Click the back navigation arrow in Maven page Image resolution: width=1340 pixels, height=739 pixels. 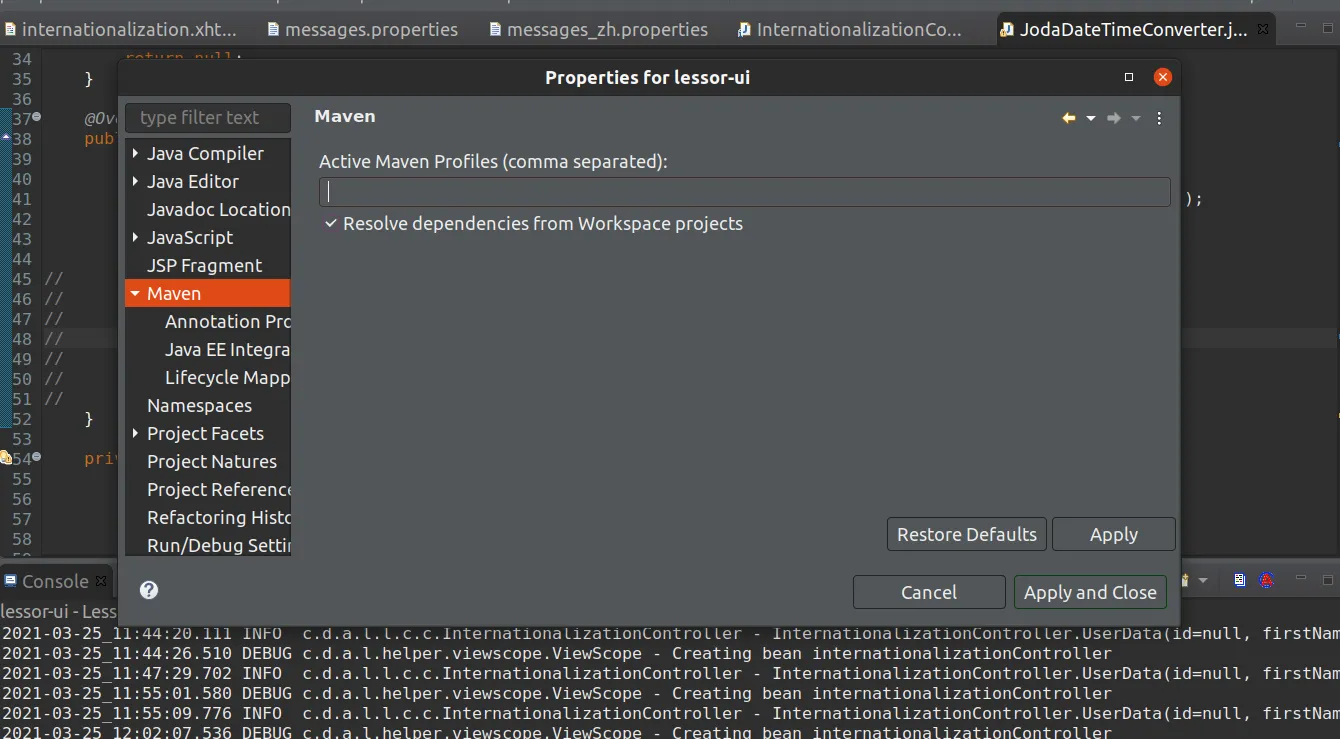(1069, 118)
